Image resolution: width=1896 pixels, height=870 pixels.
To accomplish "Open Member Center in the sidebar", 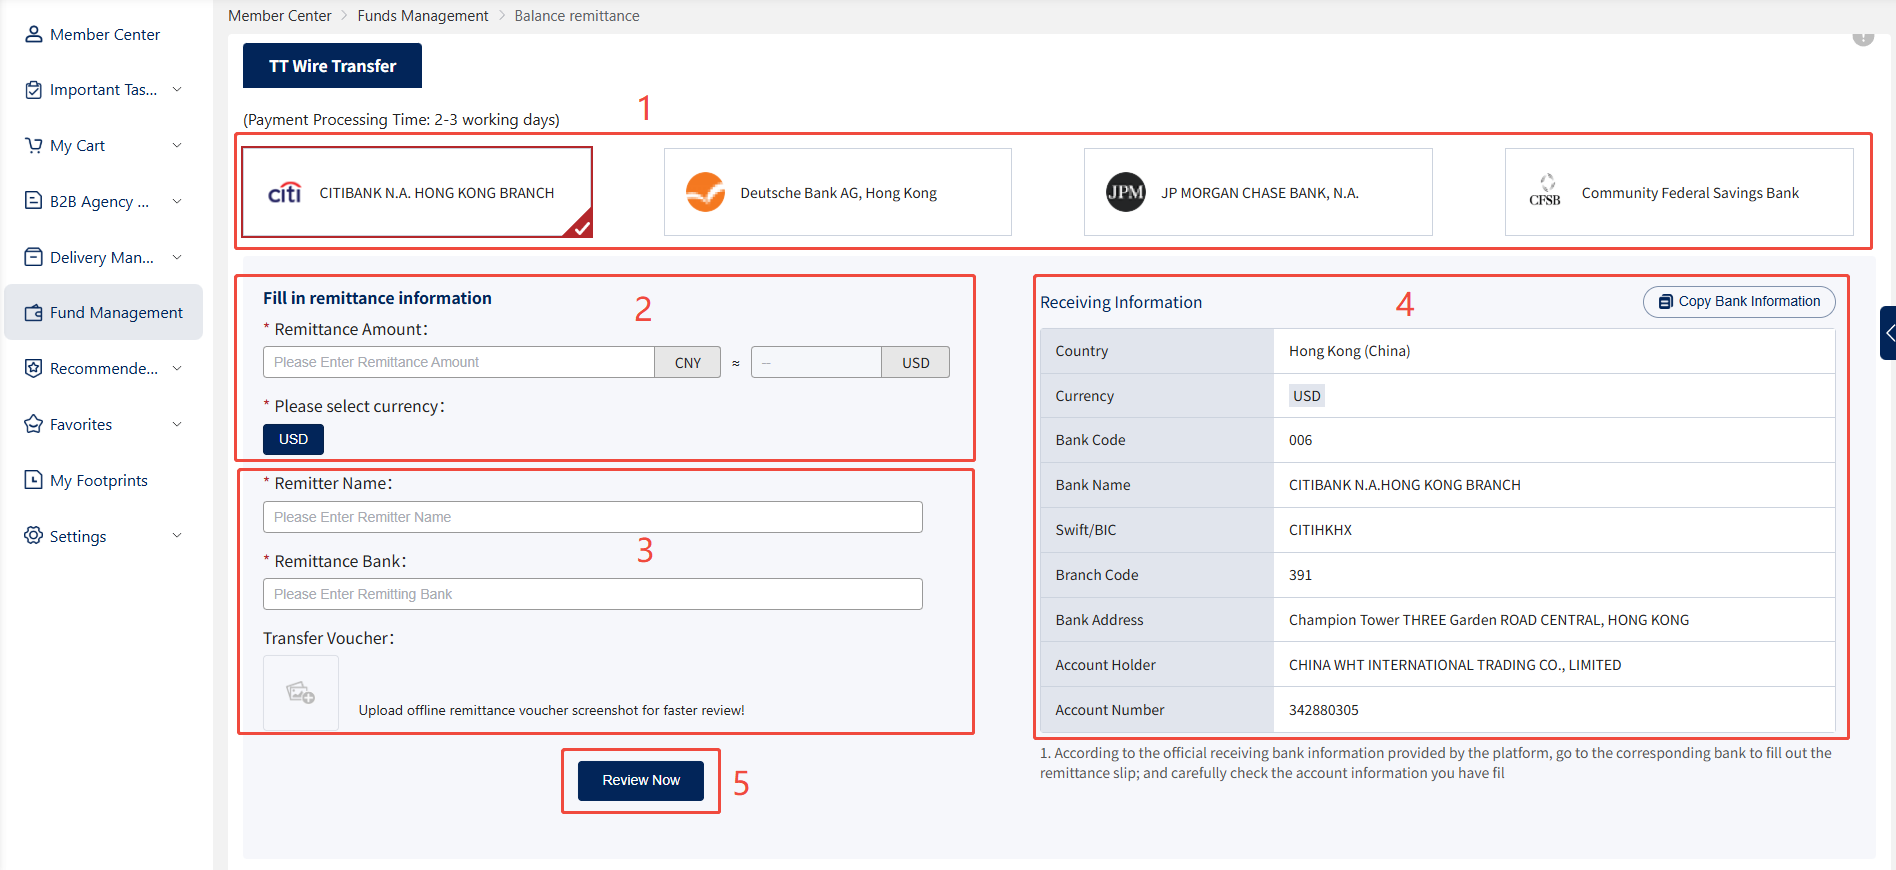I will [x=104, y=34].
